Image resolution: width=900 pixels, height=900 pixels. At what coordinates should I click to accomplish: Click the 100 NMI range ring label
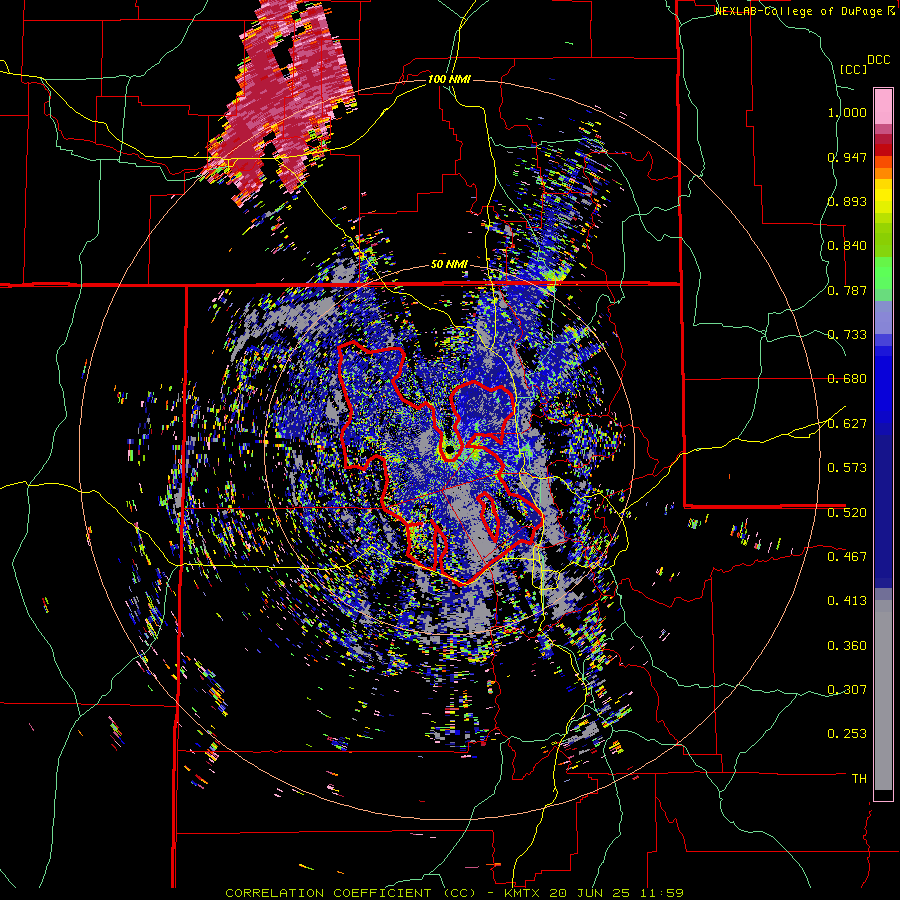coord(449,79)
